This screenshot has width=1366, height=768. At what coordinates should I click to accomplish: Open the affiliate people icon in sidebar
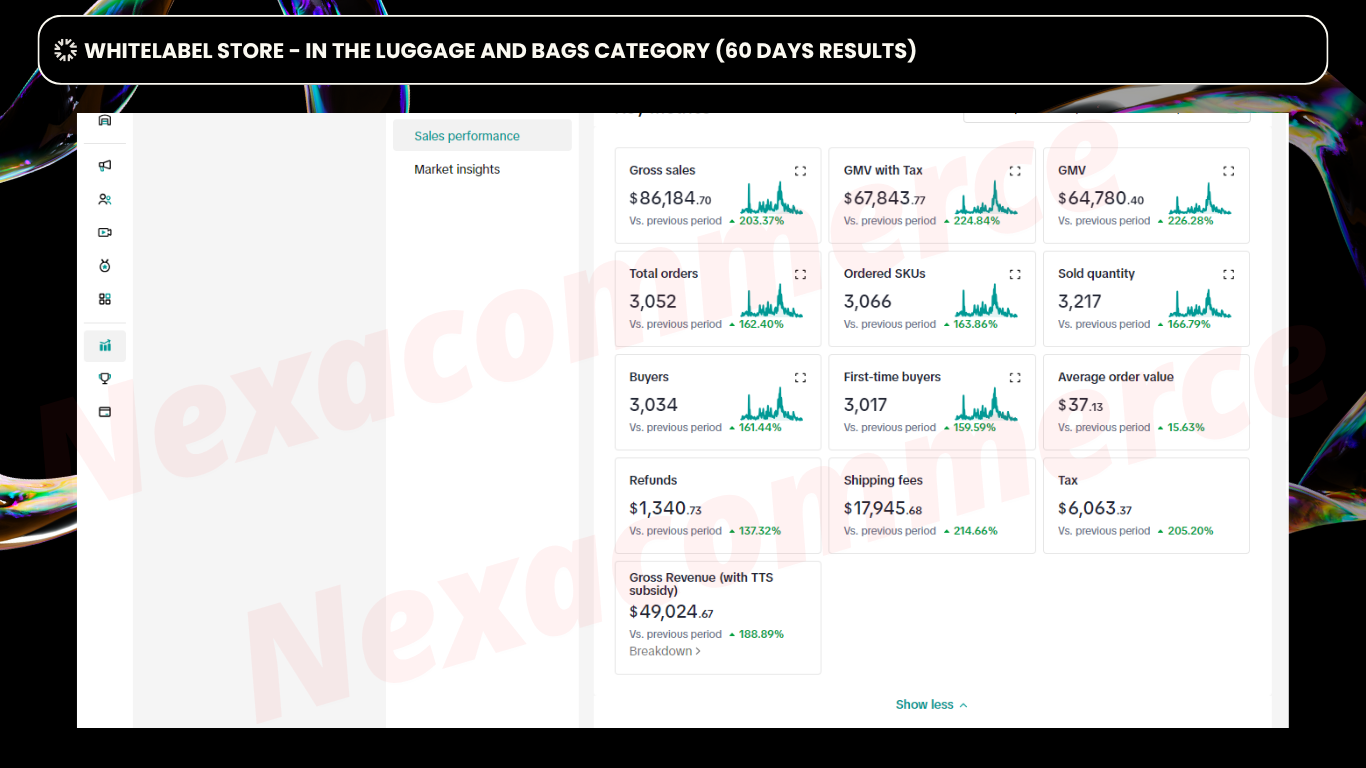coord(105,199)
